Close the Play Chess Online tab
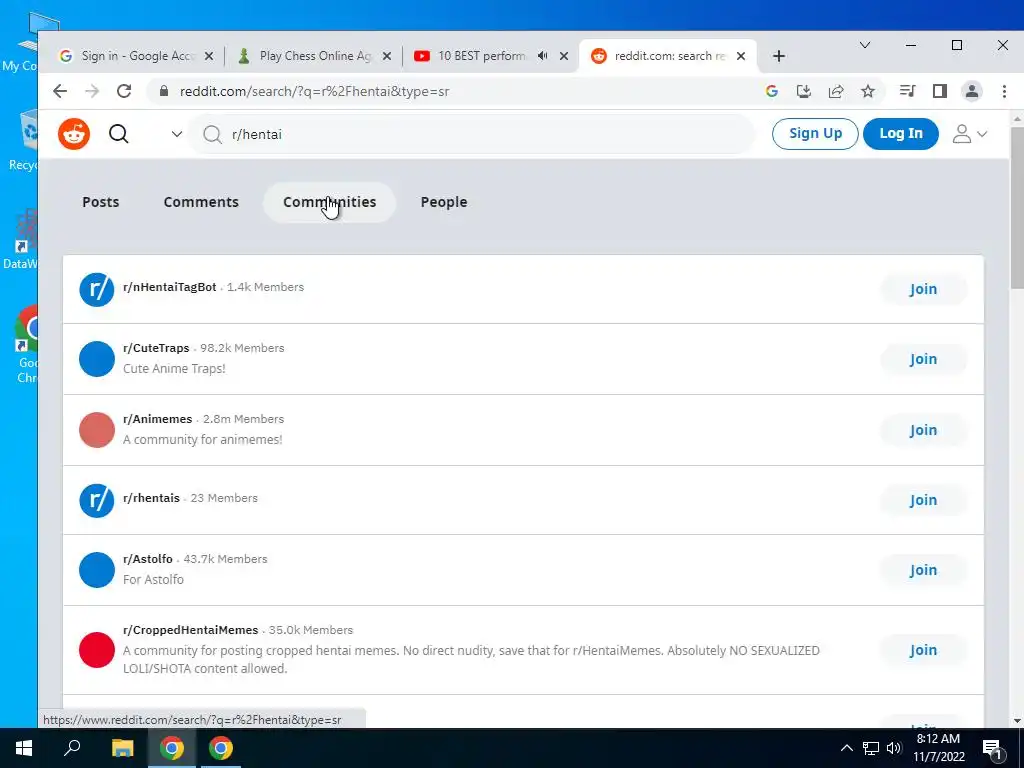Image resolution: width=1024 pixels, height=768 pixels. click(x=387, y=56)
